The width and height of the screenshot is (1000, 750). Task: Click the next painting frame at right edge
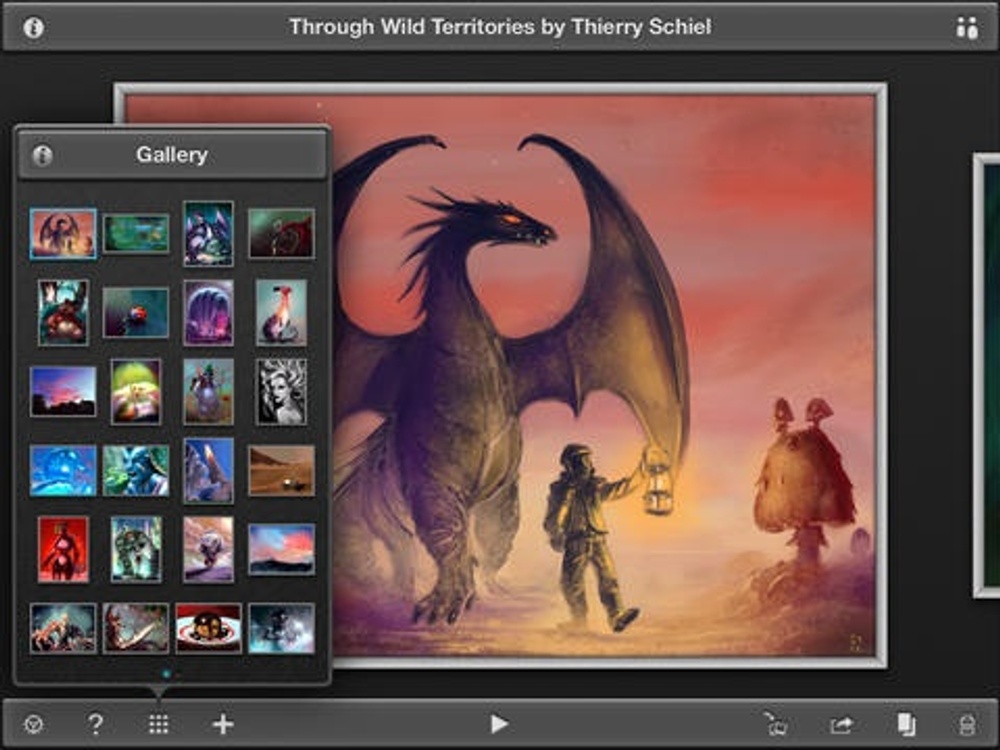coord(987,375)
